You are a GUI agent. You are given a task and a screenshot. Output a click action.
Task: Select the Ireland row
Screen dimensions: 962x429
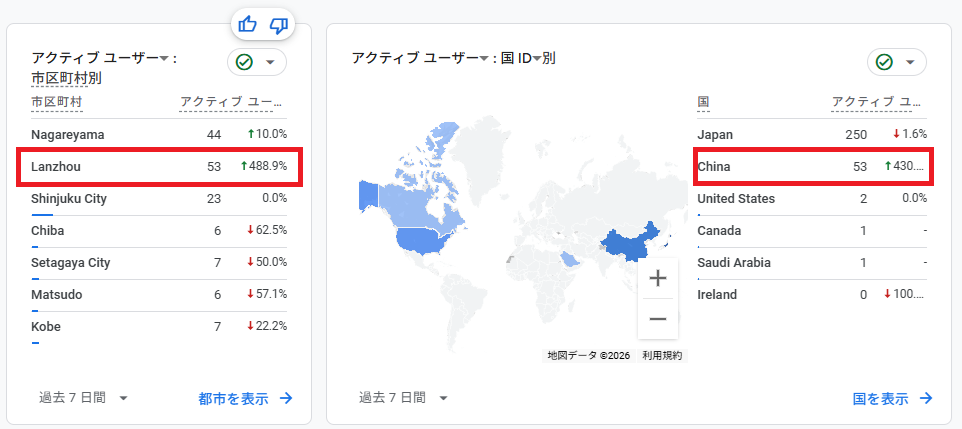point(812,294)
